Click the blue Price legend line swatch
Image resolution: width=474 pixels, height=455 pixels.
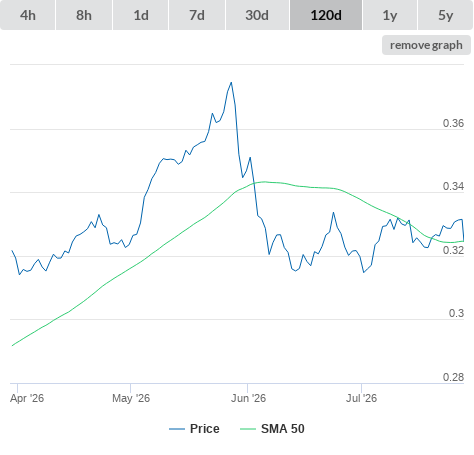(x=177, y=429)
